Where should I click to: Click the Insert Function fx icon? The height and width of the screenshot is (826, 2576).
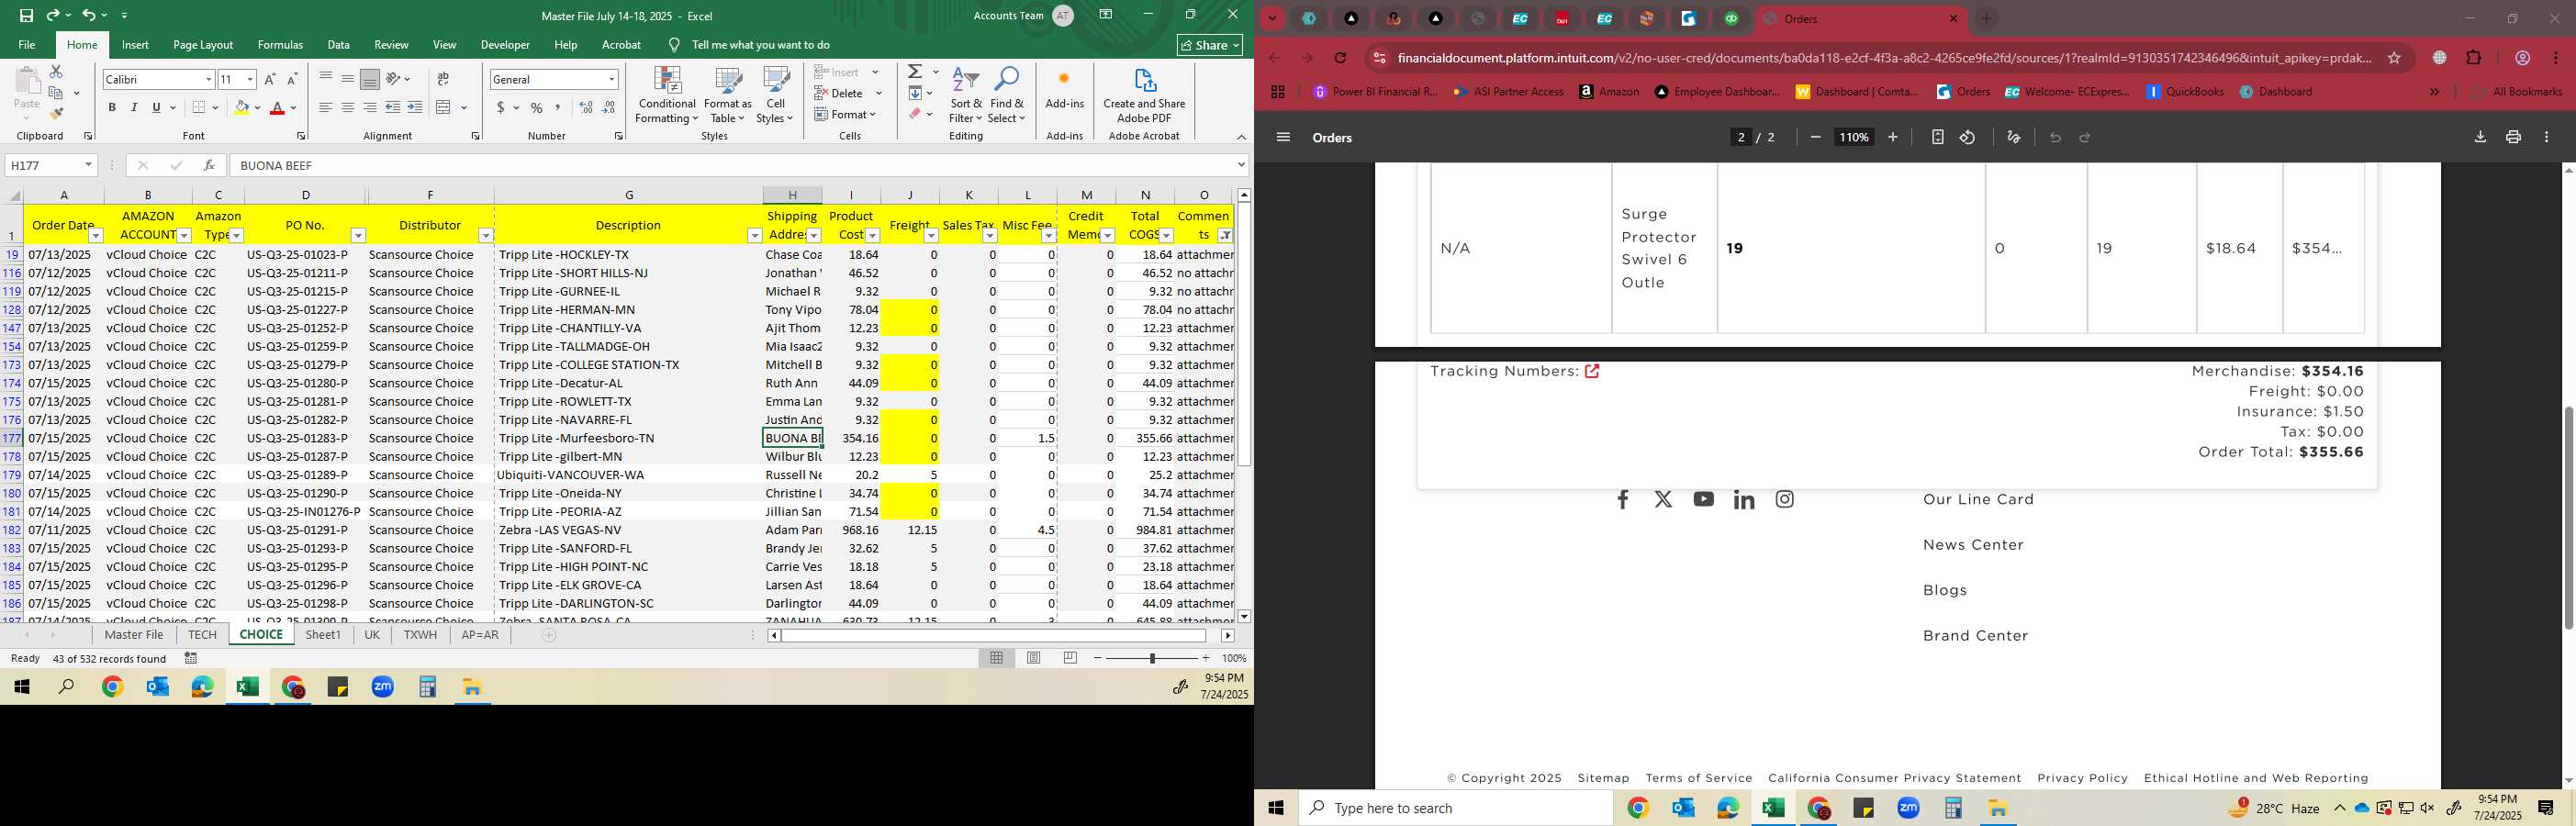(209, 165)
